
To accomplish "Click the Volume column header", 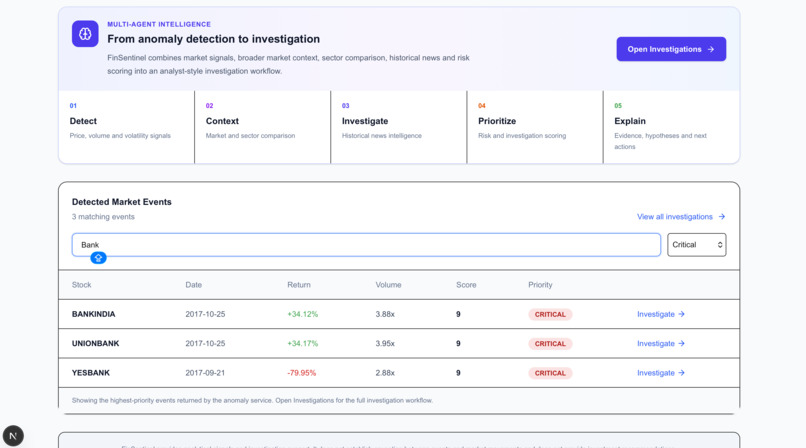I will pyautogui.click(x=388, y=285).
